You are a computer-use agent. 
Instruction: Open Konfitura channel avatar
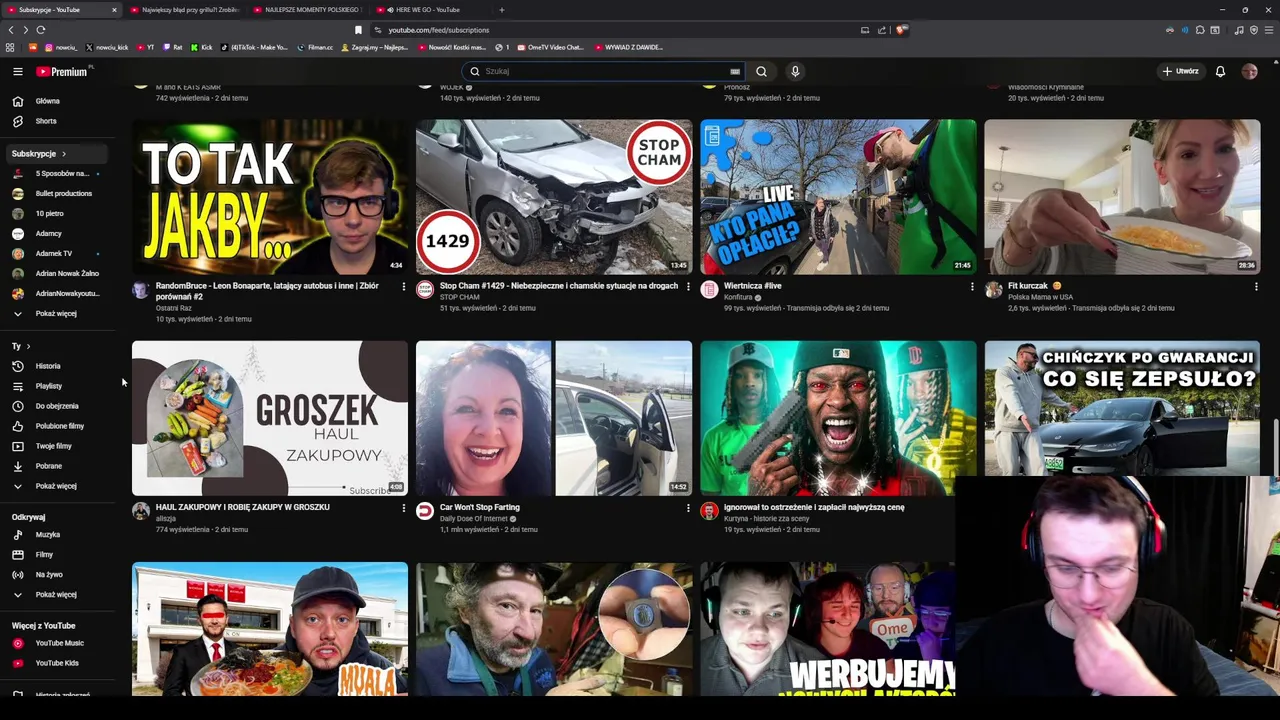(x=709, y=290)
